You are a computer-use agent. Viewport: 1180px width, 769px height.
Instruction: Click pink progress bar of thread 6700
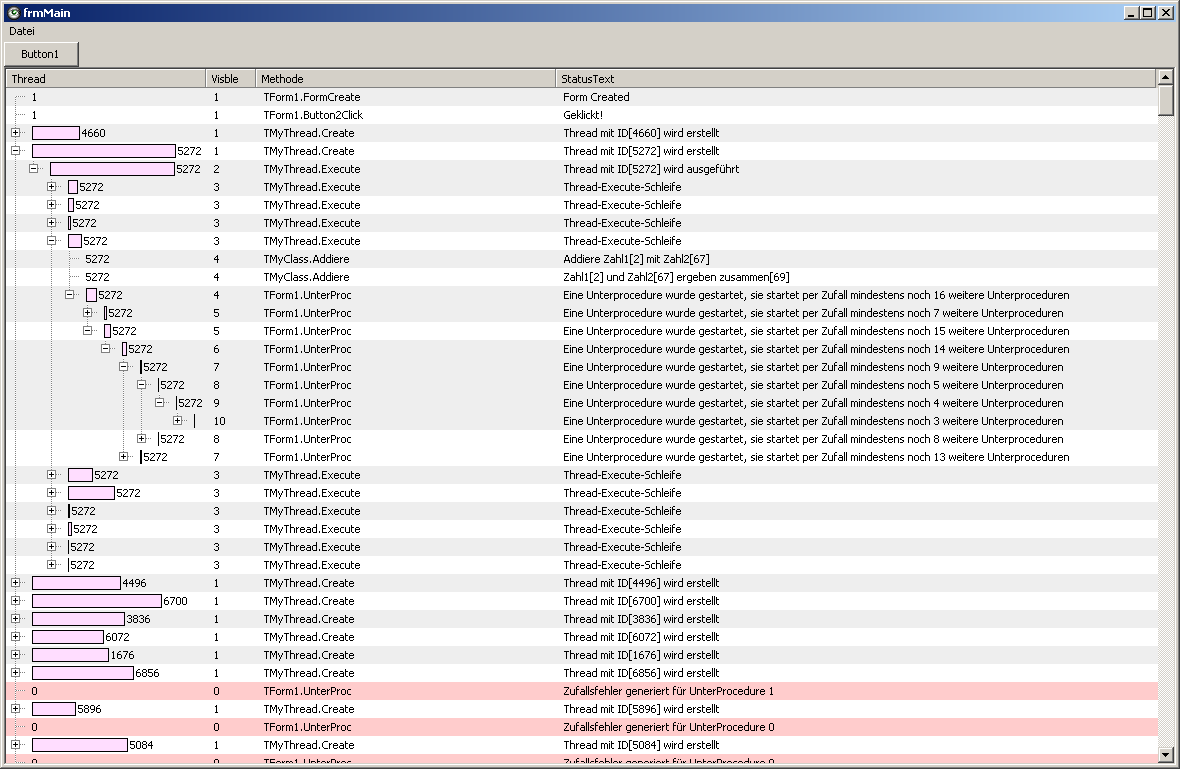[x=97, y=601]
